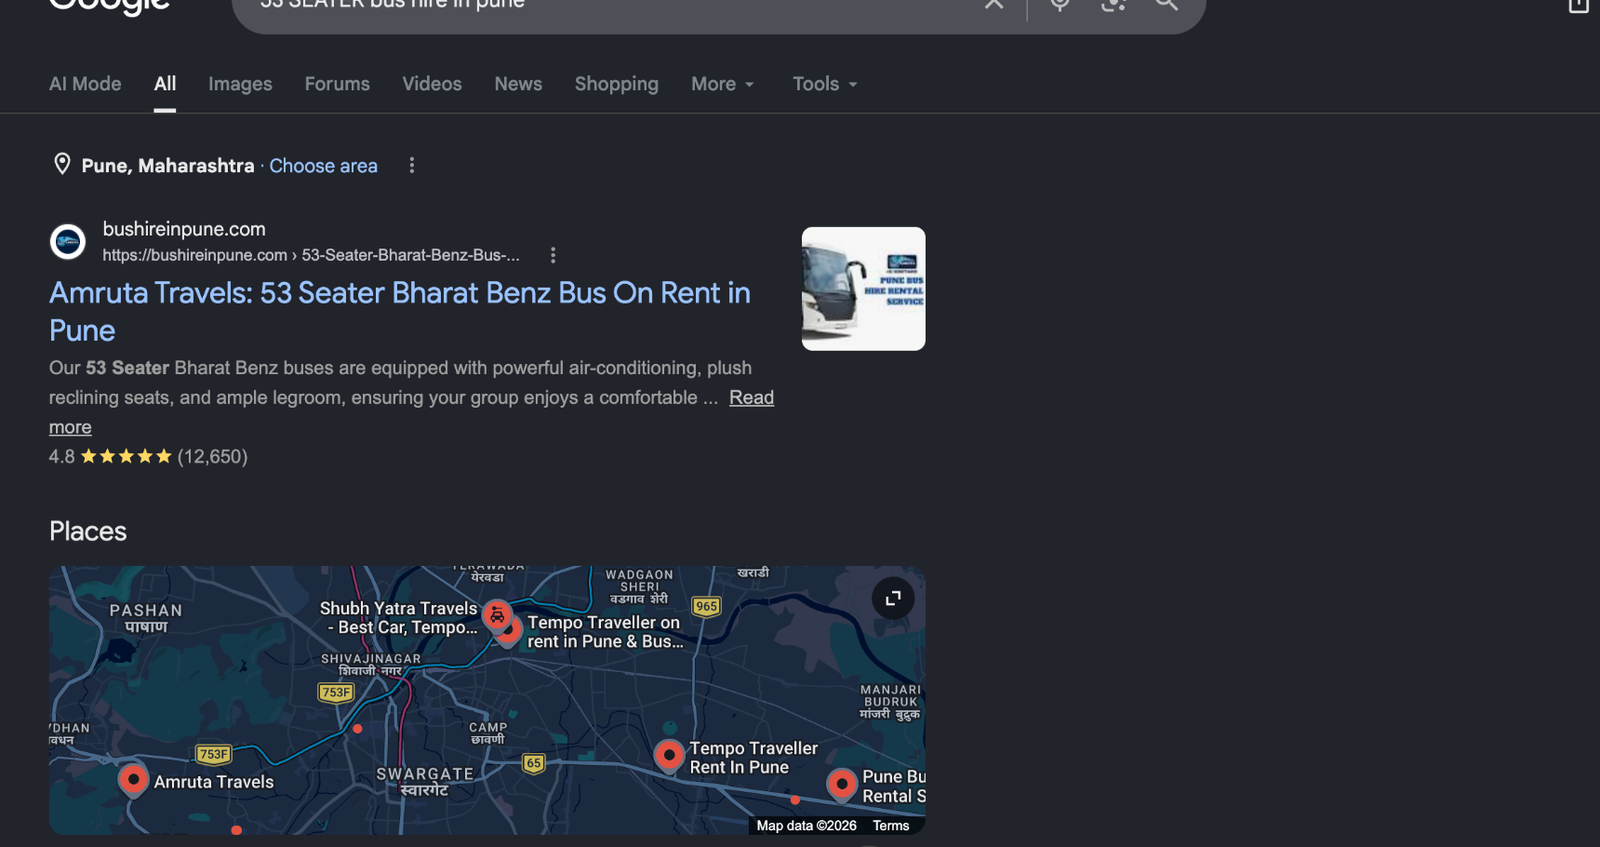Image resolution: width=1600 pixels, height=847 pixels.
Task: Select Shubh Yatra Travels map pin
Action: click(497, 616)
